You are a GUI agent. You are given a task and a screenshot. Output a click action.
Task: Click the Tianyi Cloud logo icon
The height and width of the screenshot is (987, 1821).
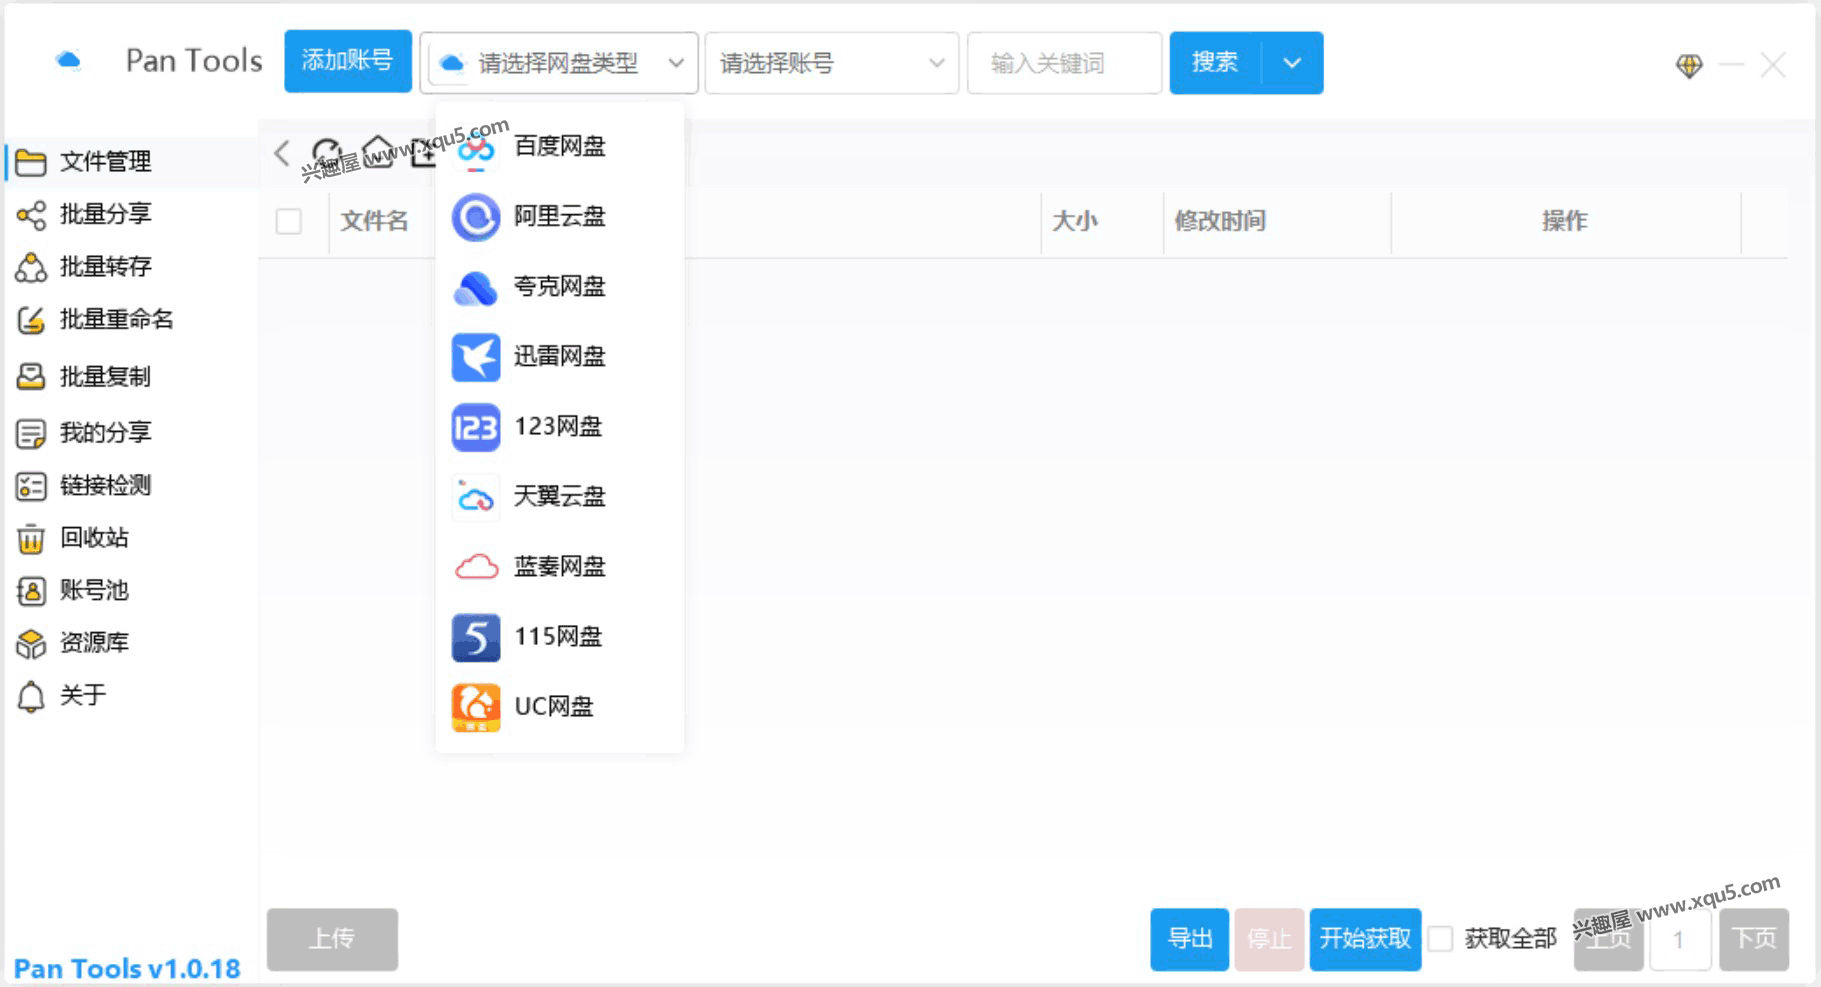tap(476, 497)
